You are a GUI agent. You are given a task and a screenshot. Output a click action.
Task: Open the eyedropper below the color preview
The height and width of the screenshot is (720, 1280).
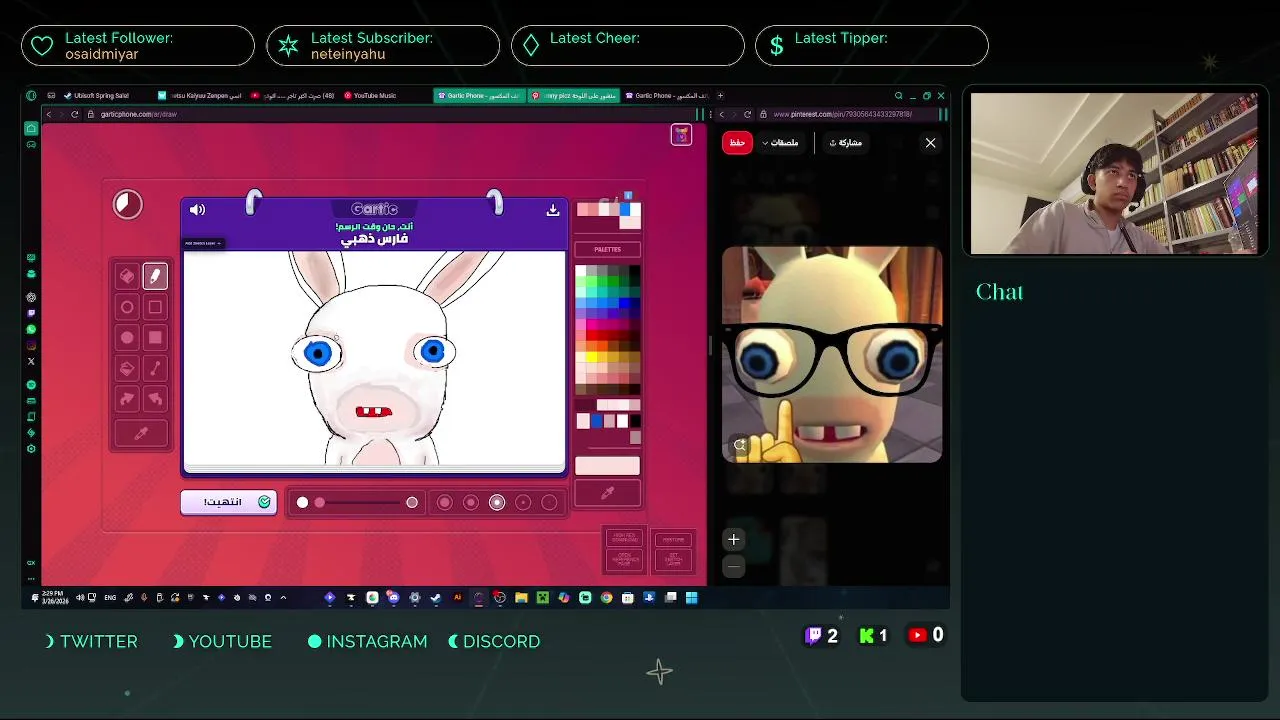[607, 493]
